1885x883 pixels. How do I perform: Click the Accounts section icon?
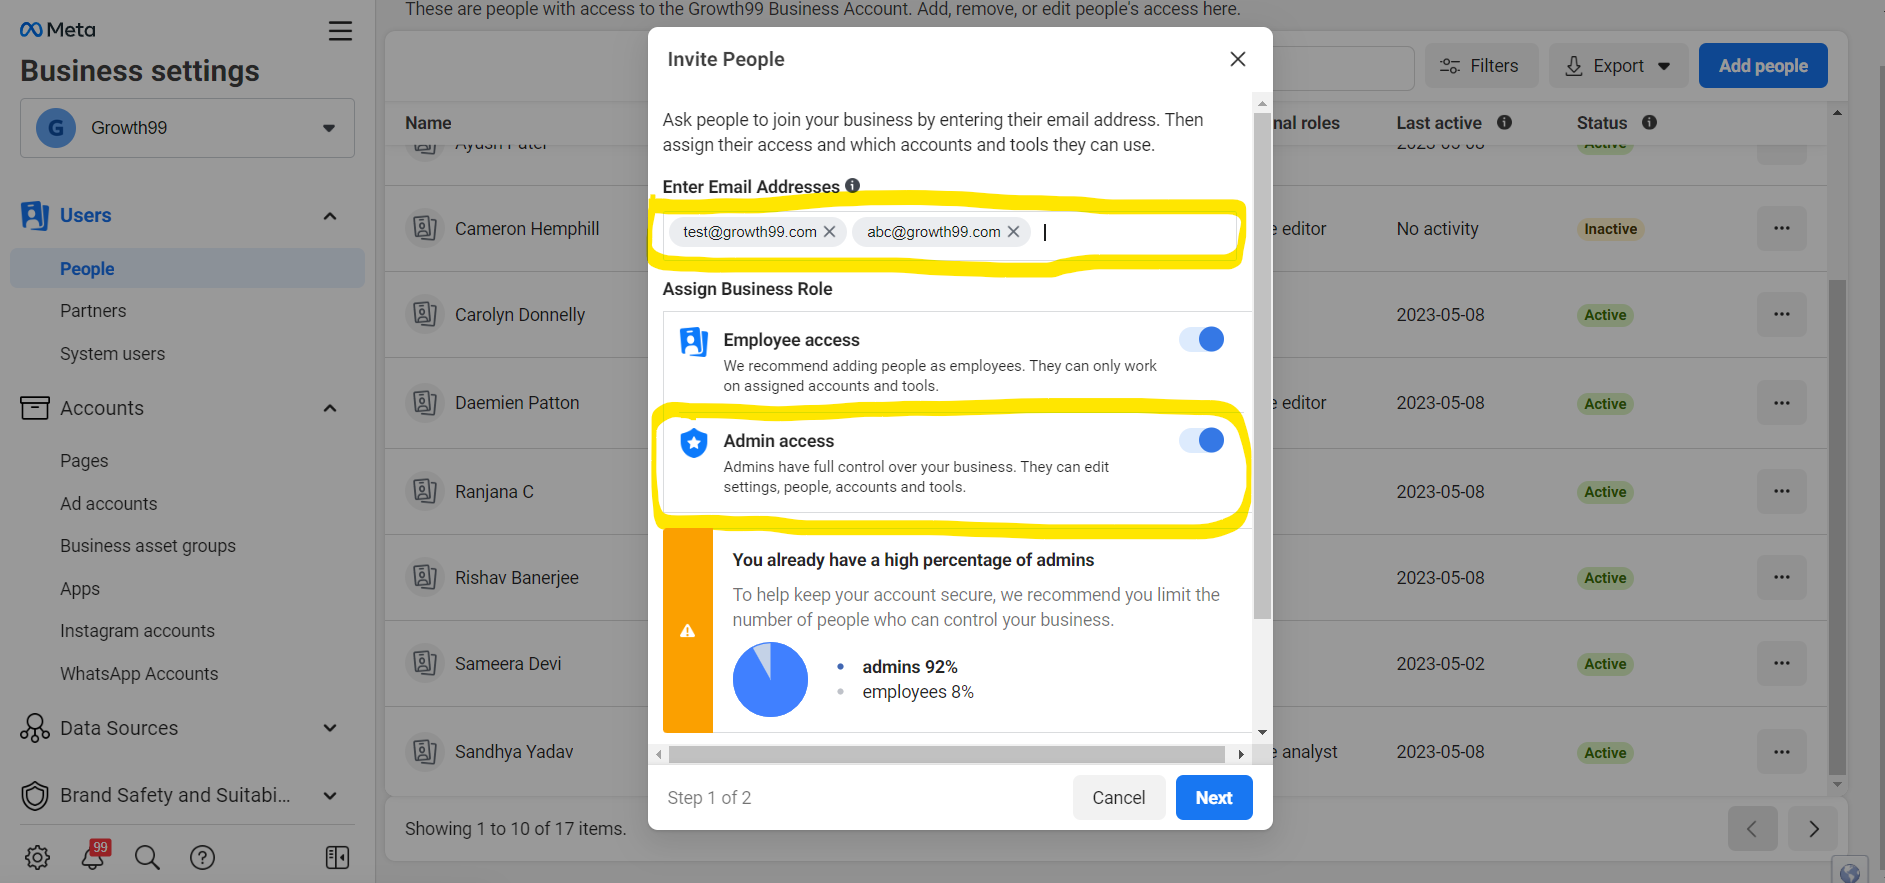click(35, 408)
